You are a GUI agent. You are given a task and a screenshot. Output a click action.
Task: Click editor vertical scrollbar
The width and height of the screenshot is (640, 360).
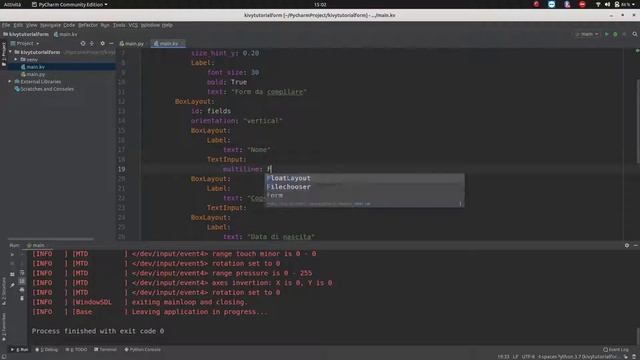638,122
